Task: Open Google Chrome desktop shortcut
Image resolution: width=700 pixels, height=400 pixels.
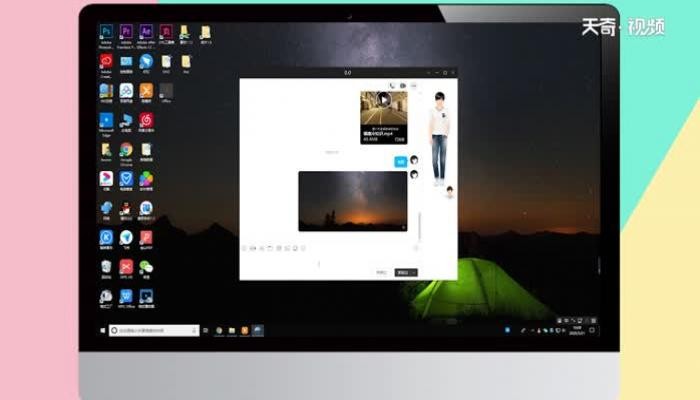Action: [126, 150]
